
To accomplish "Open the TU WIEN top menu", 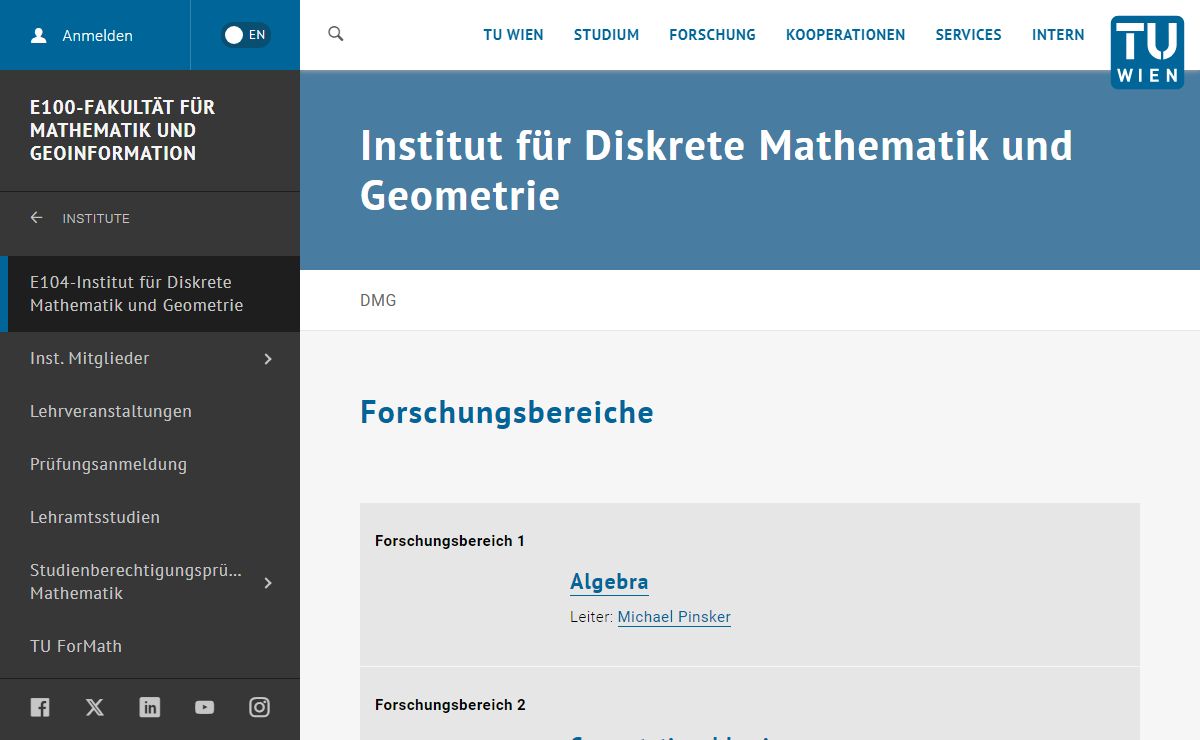I will 514,35.
